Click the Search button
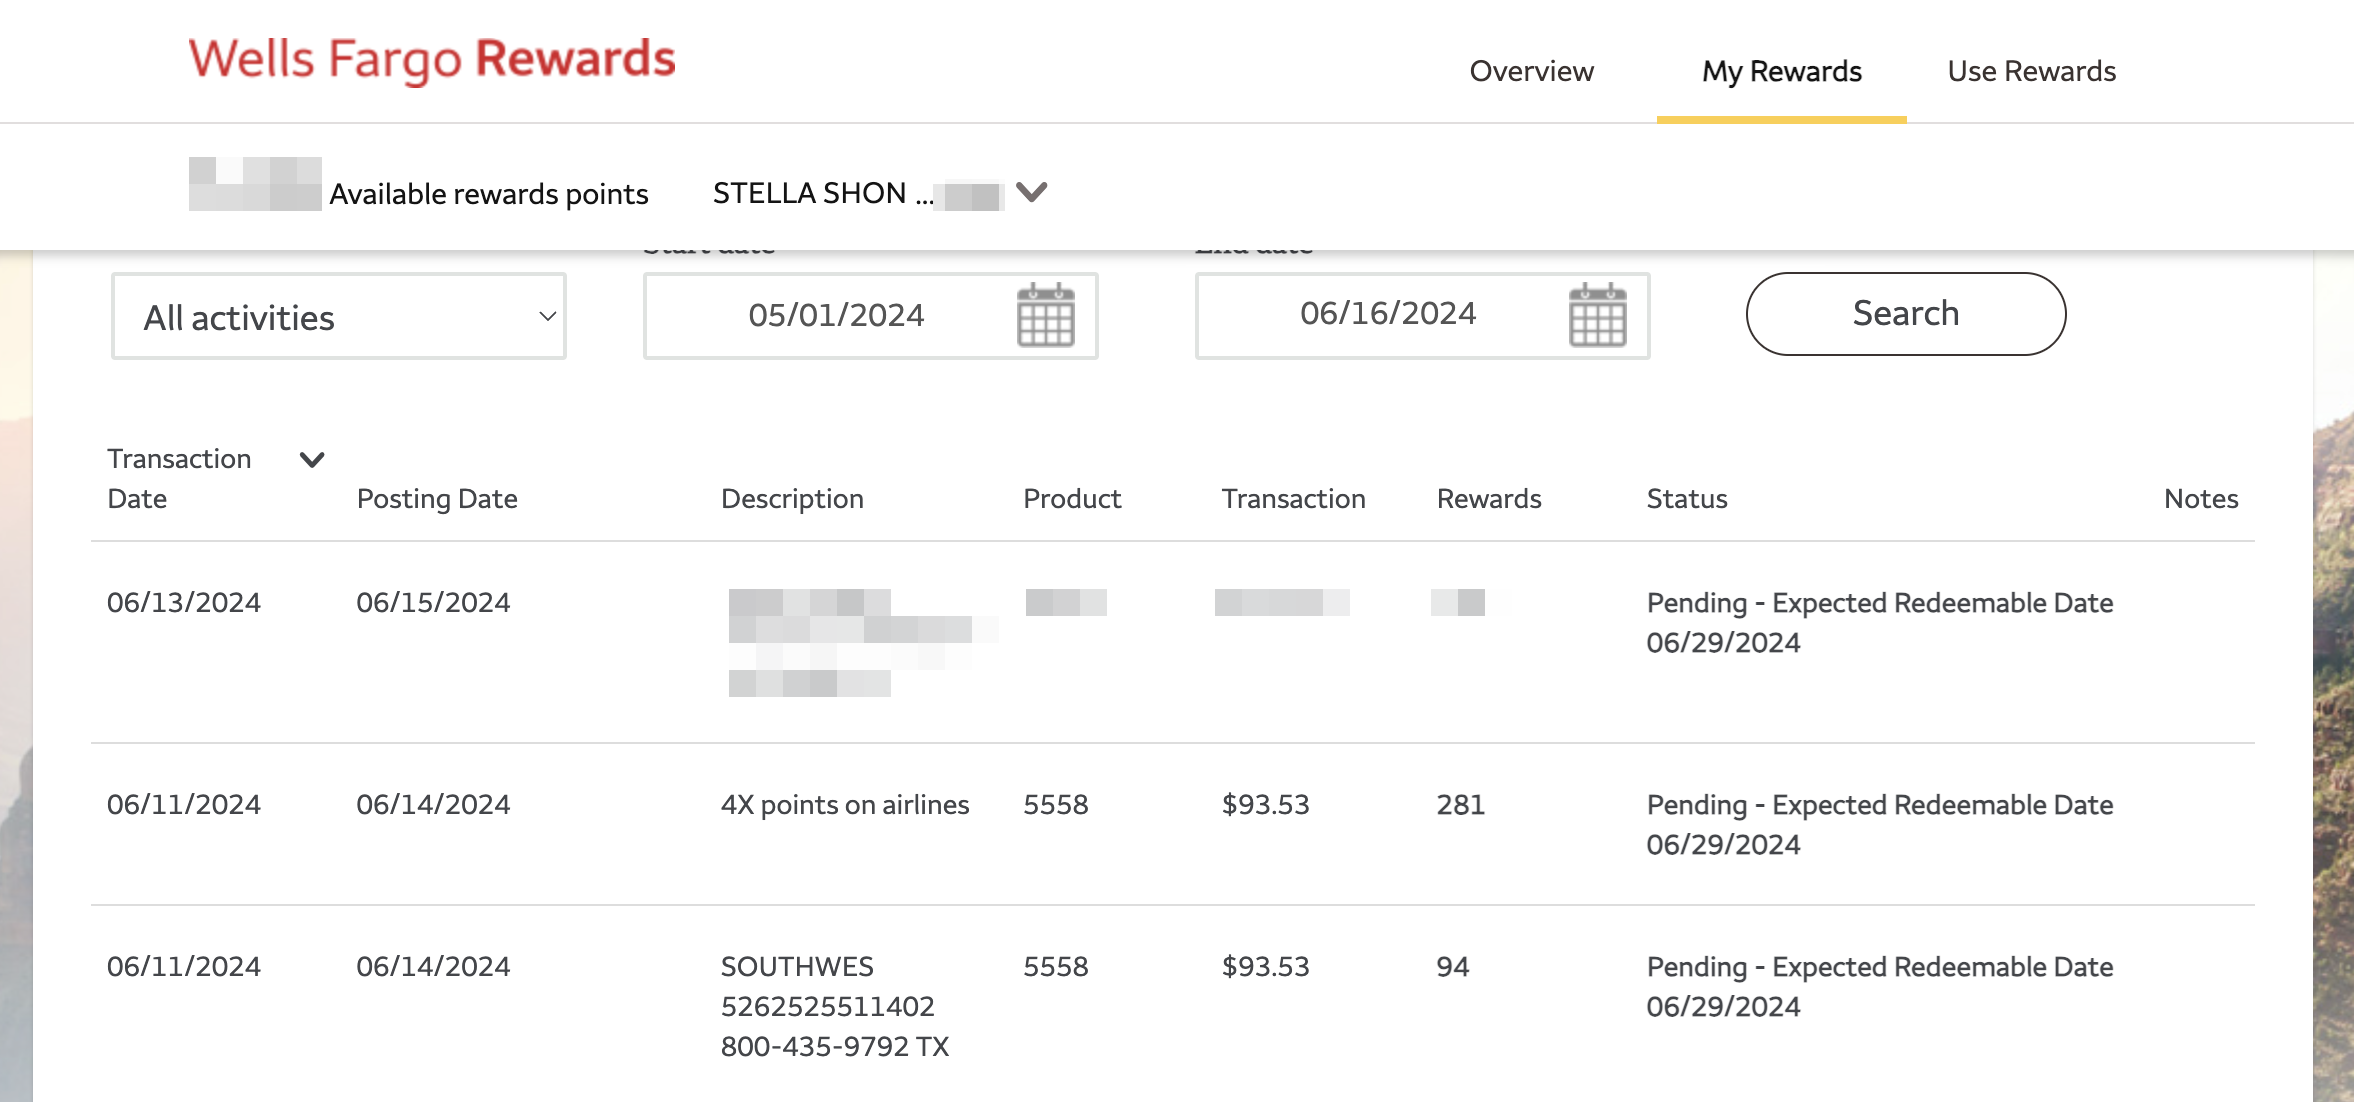Viewport: 2354px width, 1102px height. click(1905, 313)
